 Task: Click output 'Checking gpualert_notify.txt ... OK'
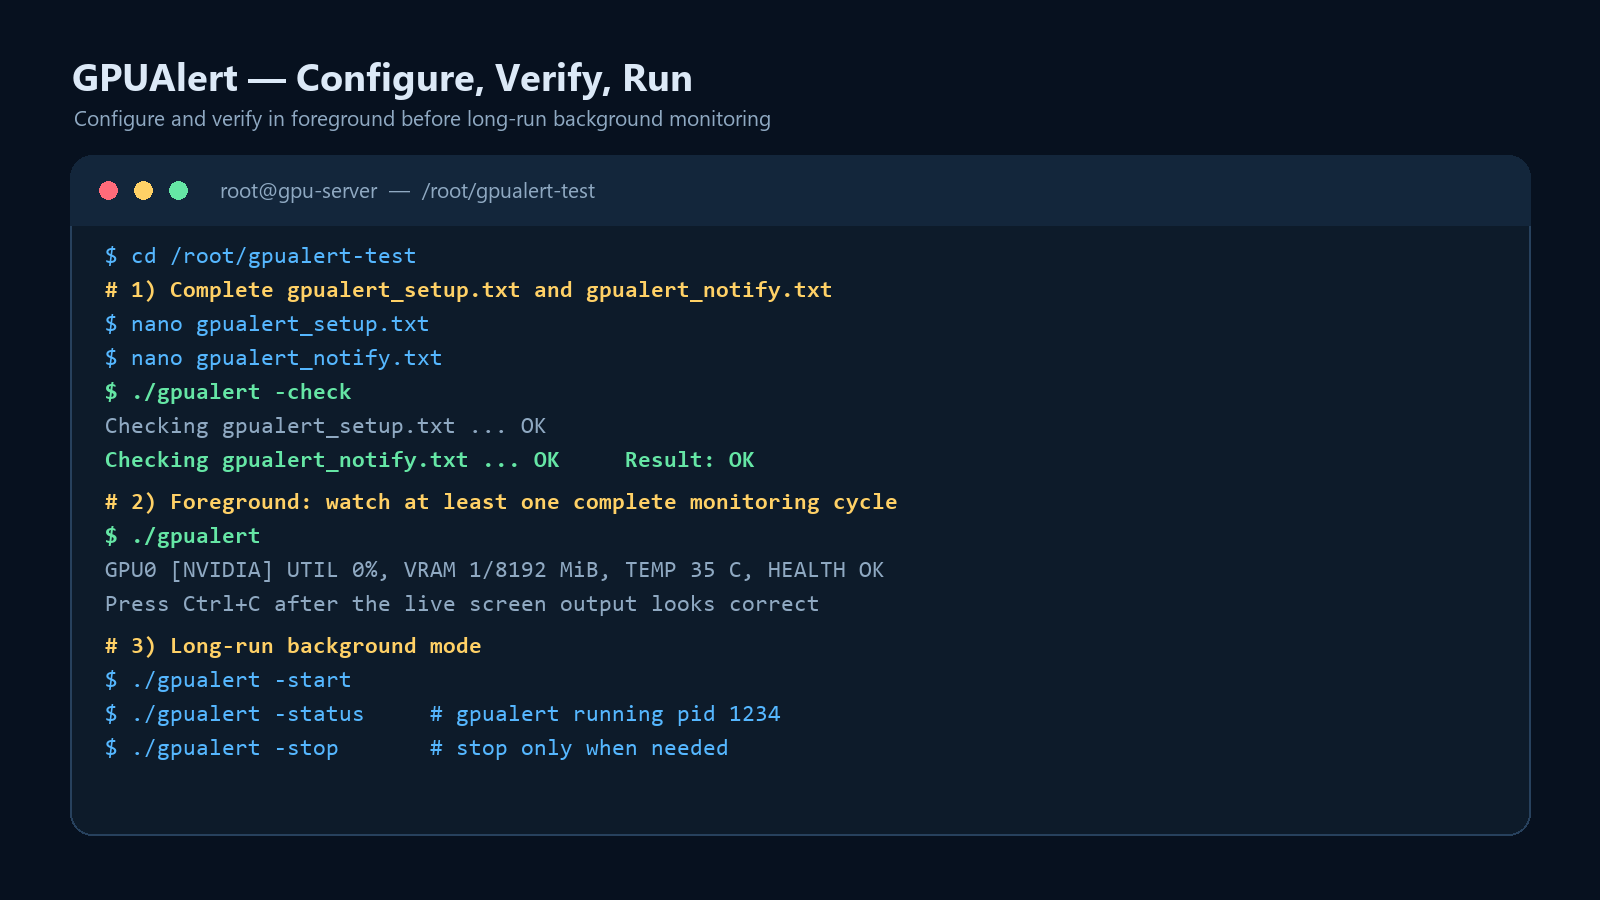tap(332, 460)
